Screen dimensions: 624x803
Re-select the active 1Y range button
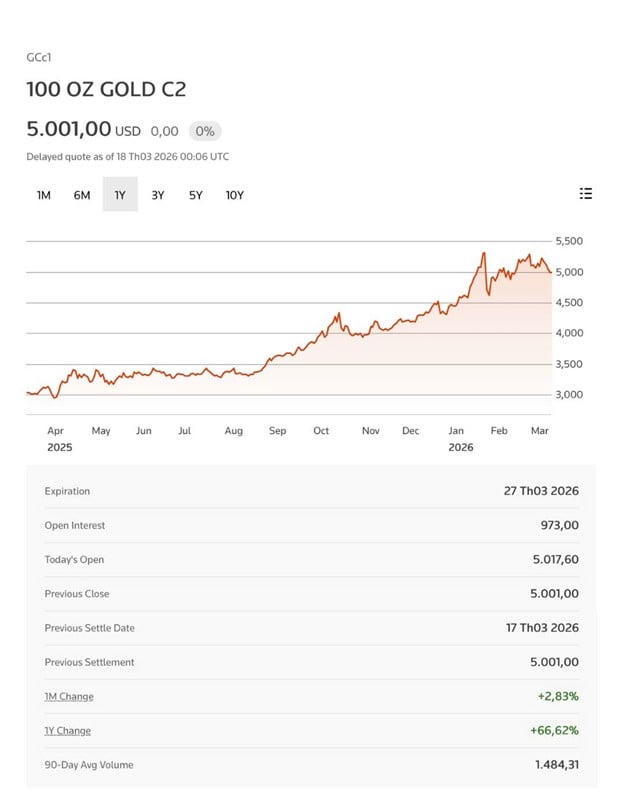[x=119, y=195]
